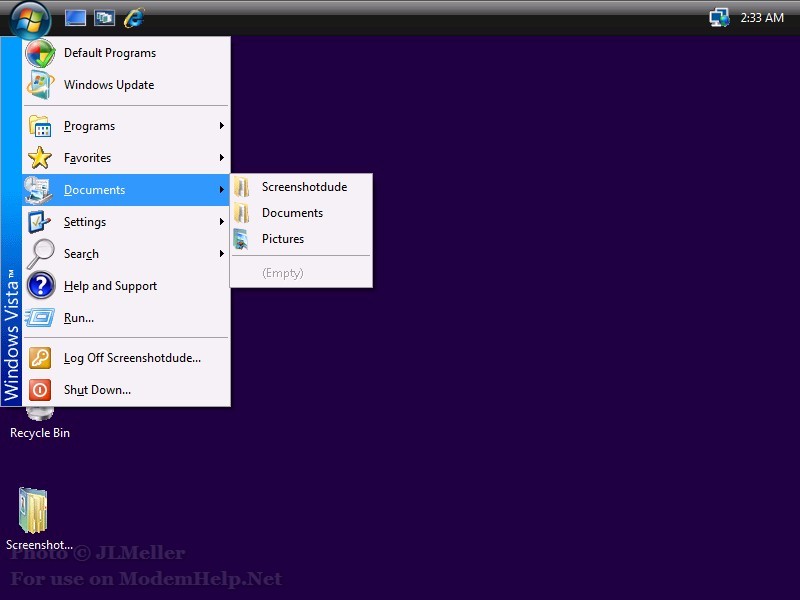
Task: Choose Run... from the Start menu
Action: click(x=126, y=318)
